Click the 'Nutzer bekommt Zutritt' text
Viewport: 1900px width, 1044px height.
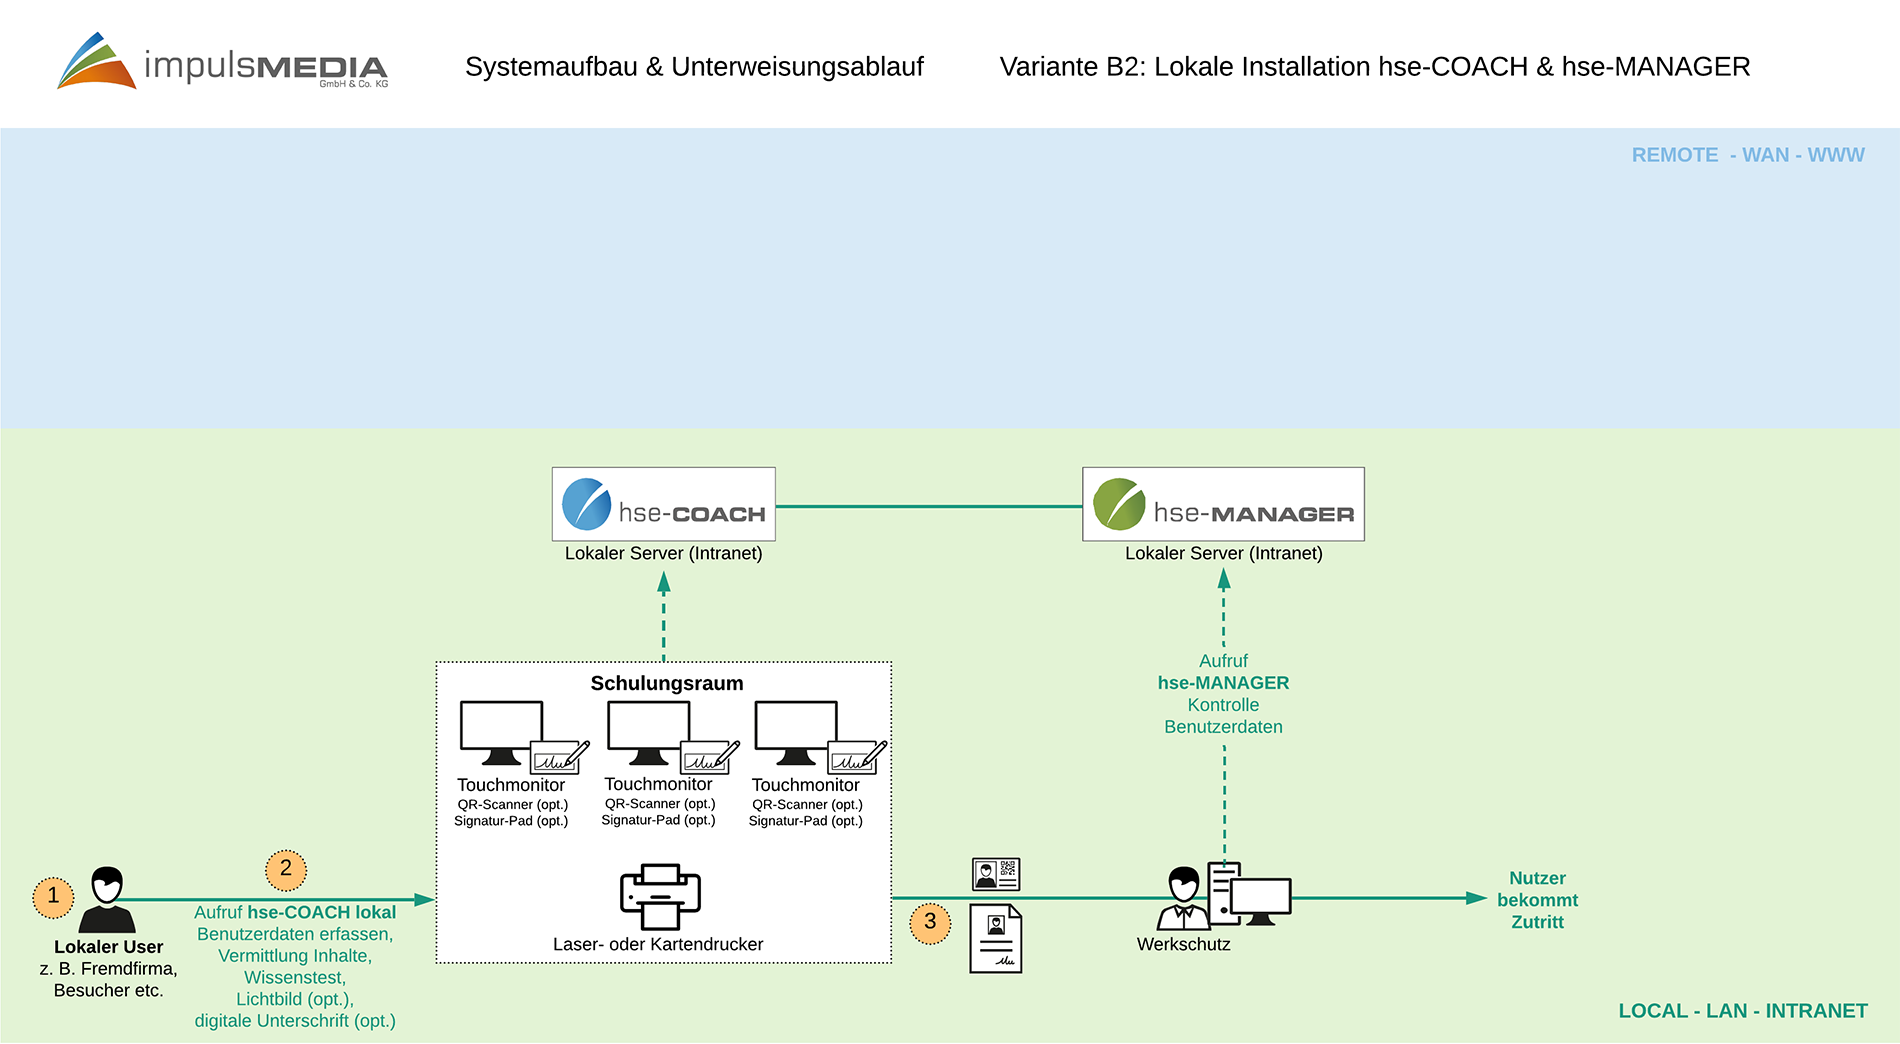pyautogui.click(x=1537, y=900)
